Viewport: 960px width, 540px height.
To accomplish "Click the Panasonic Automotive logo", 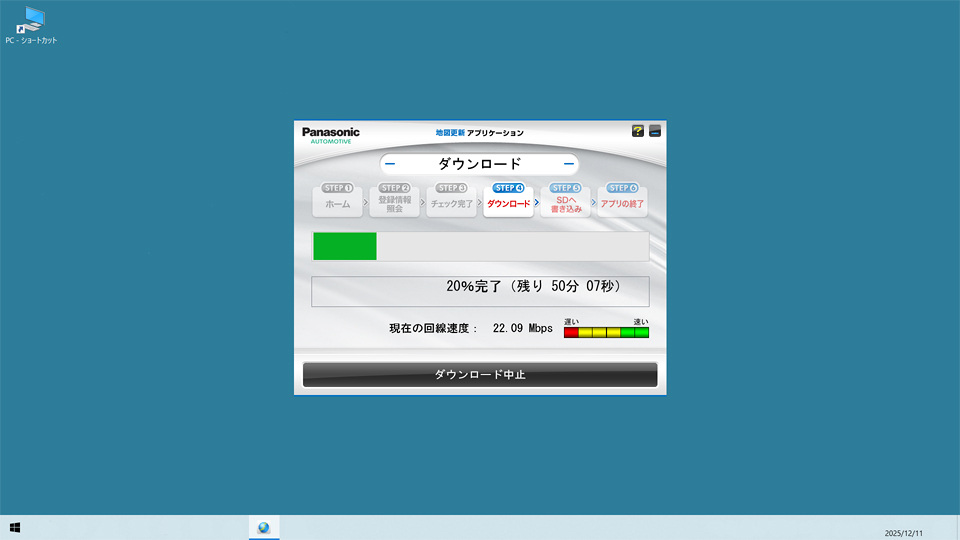I will (x=331, y=135).
